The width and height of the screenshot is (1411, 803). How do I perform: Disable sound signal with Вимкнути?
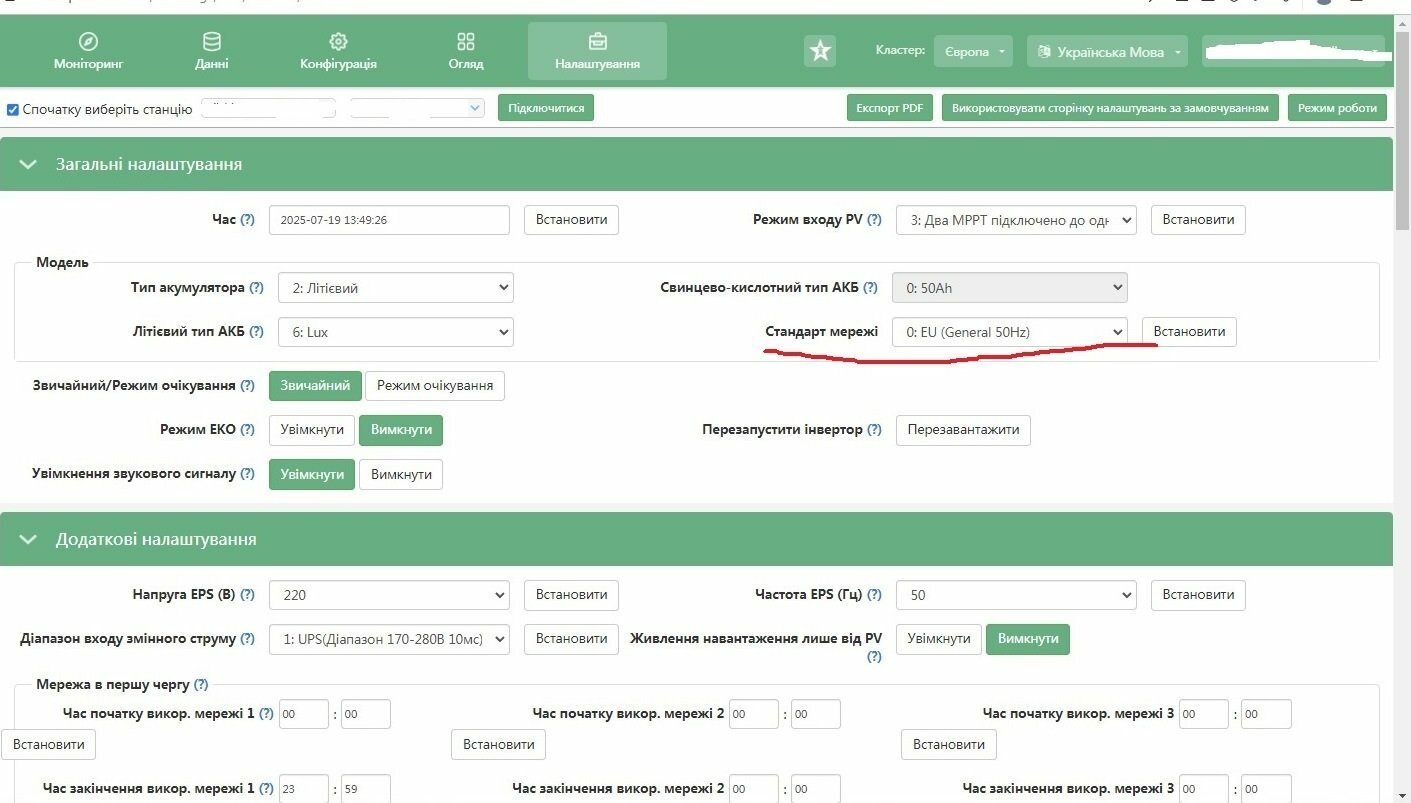pos(401,474)
